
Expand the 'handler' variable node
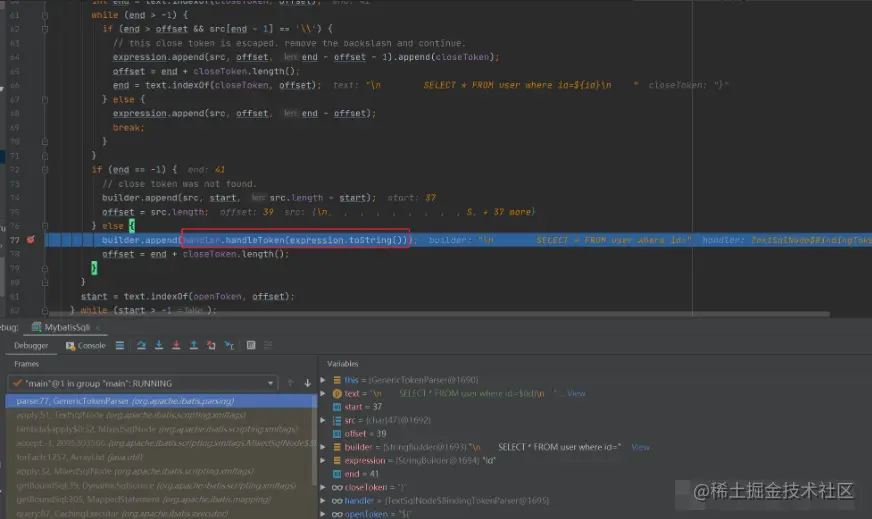point(323,501)
